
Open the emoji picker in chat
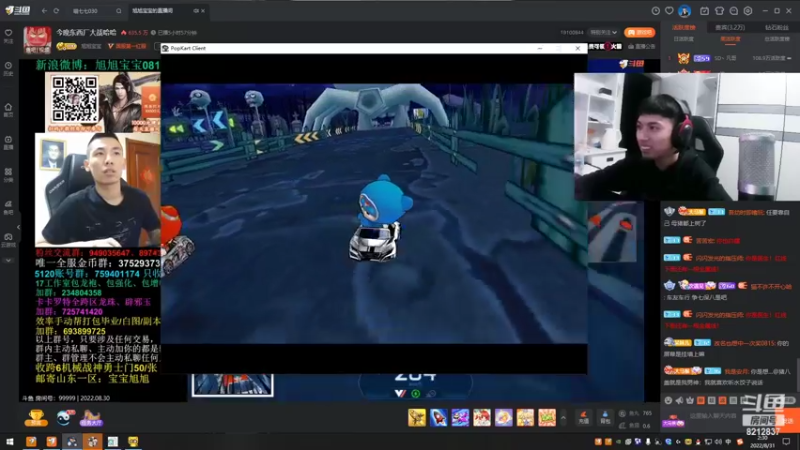[668, 401]
